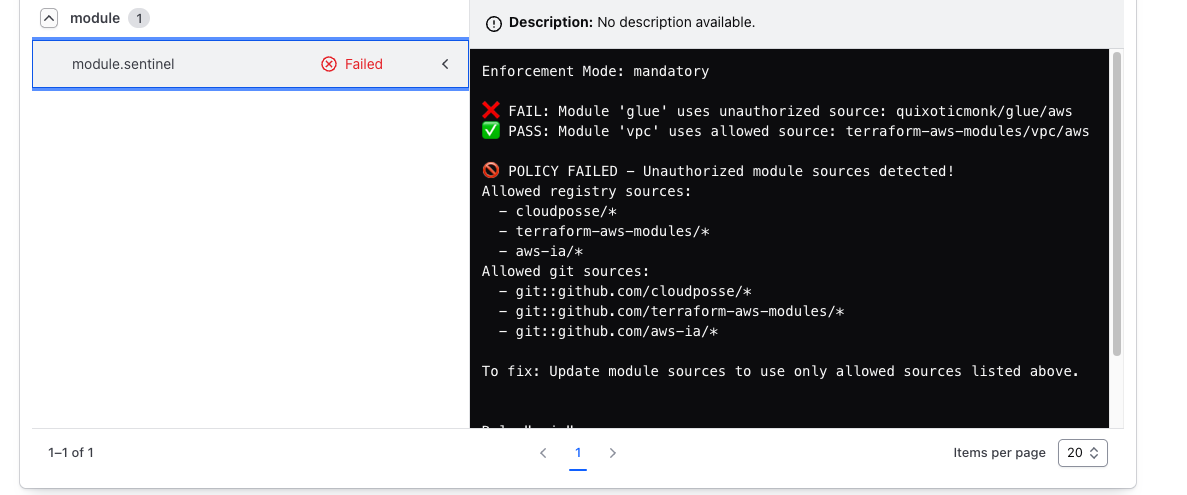Click the Description info icon
This screenshot has height=495, width=1187.
pyautogui.click(x=494, y=23)
